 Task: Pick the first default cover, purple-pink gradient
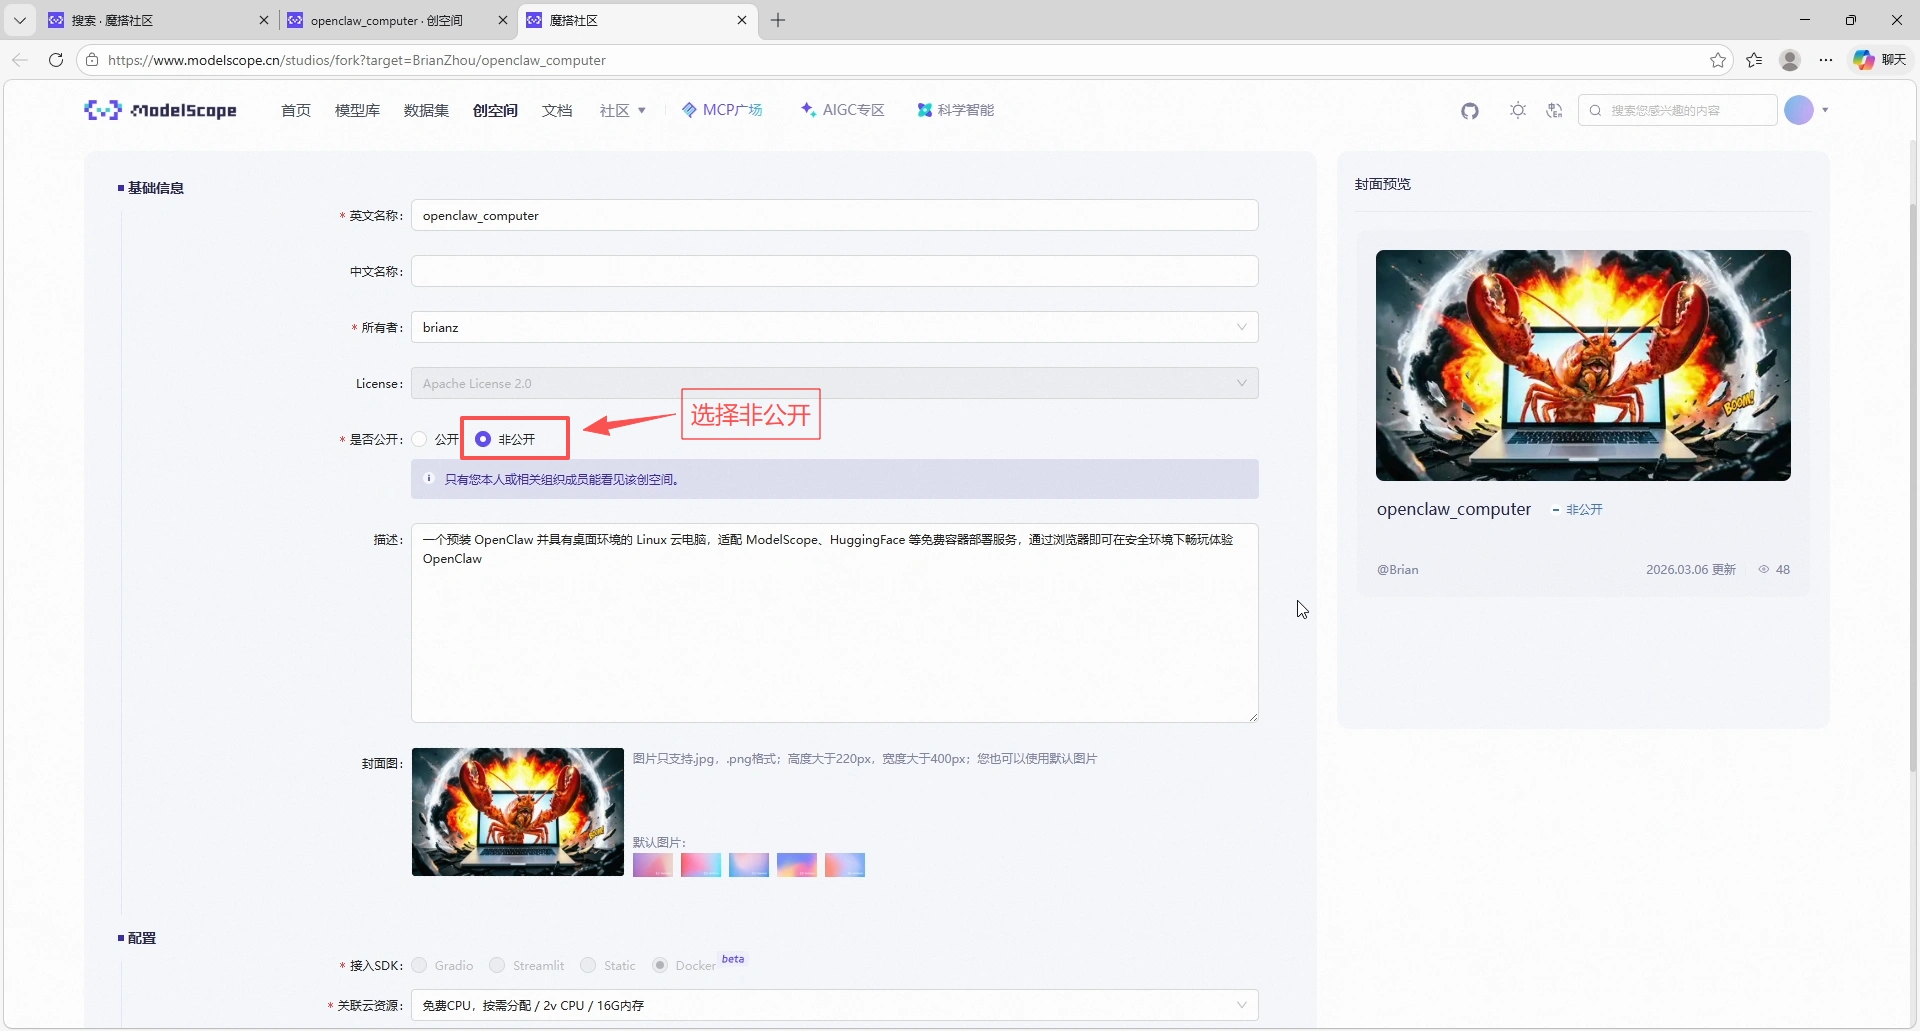pyautogui.click(x=653, y=865)
